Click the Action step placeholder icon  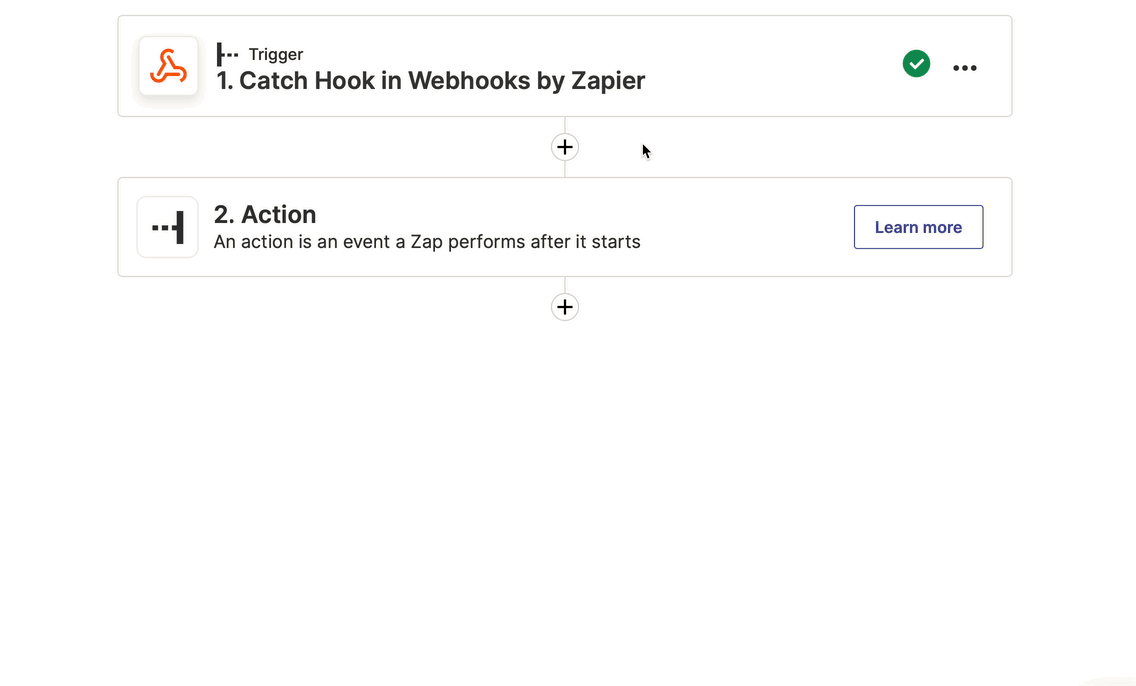tap(168, 227)
